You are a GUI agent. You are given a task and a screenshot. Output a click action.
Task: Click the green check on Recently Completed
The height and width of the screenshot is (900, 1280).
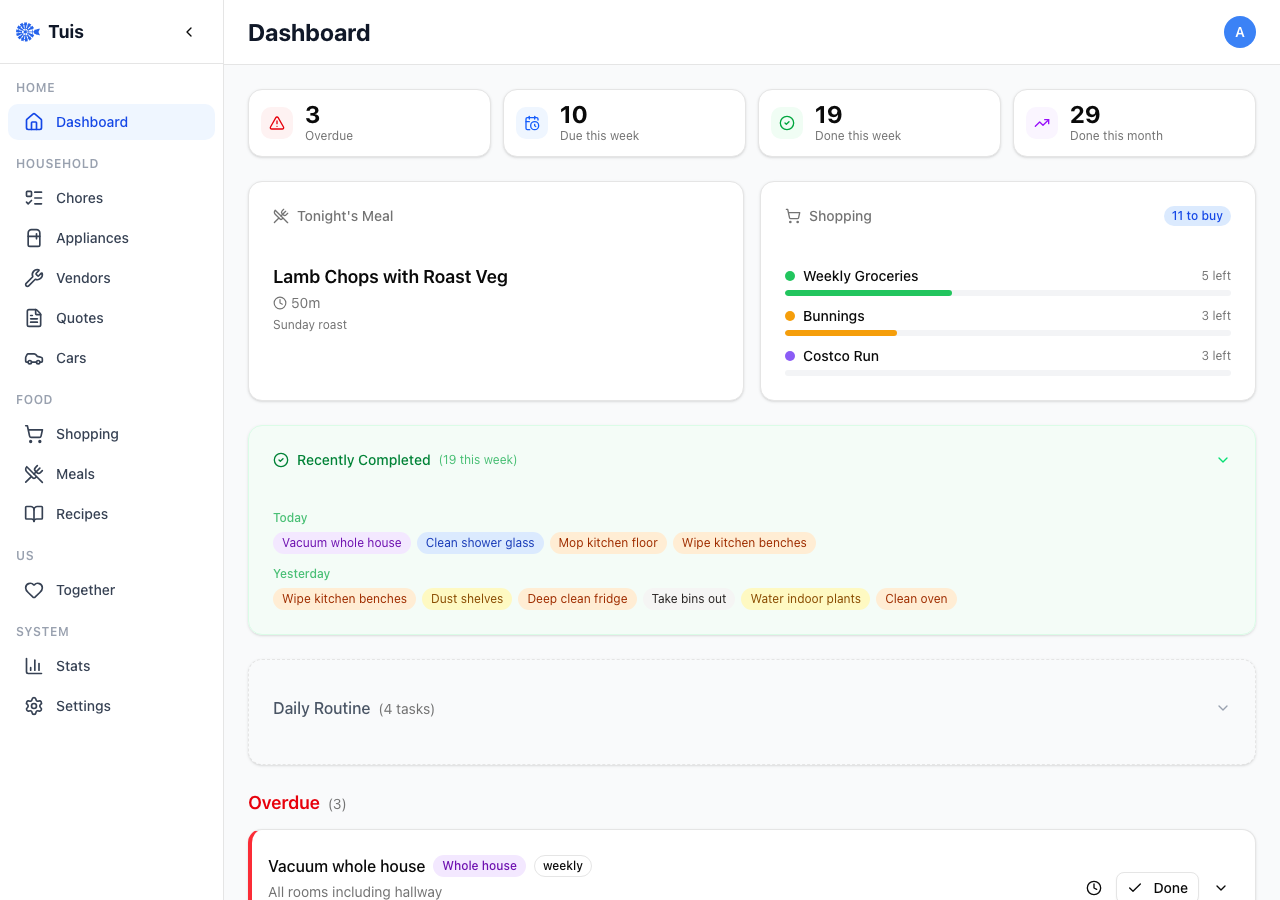(280, 460)
